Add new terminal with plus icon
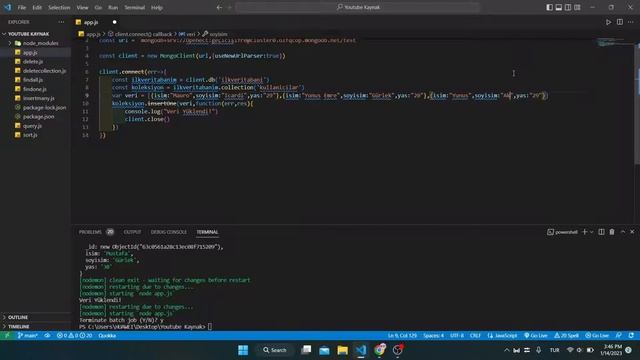 click(584, 232)
